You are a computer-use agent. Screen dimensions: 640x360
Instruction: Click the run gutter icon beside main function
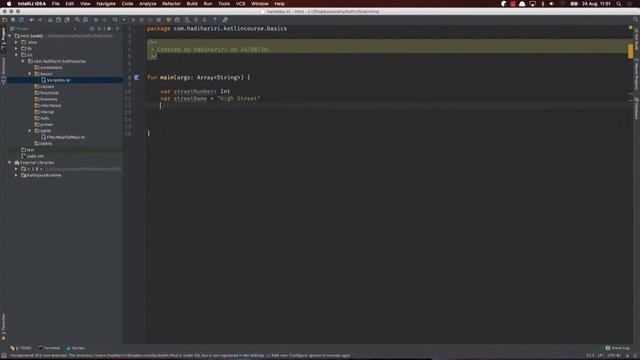point(137,77)
